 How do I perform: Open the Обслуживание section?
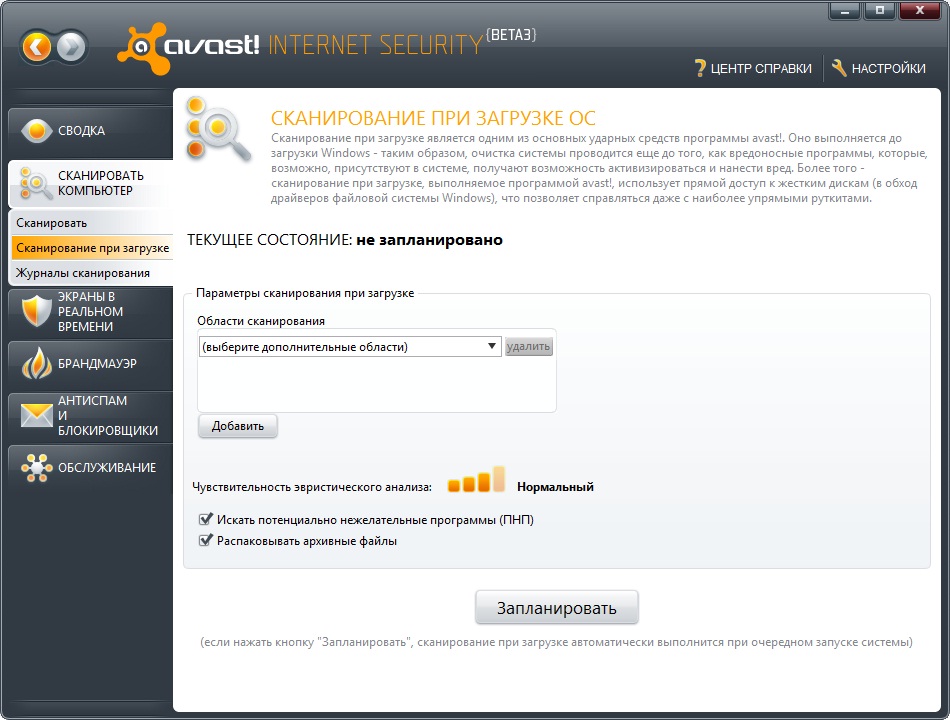click(91, 468)
